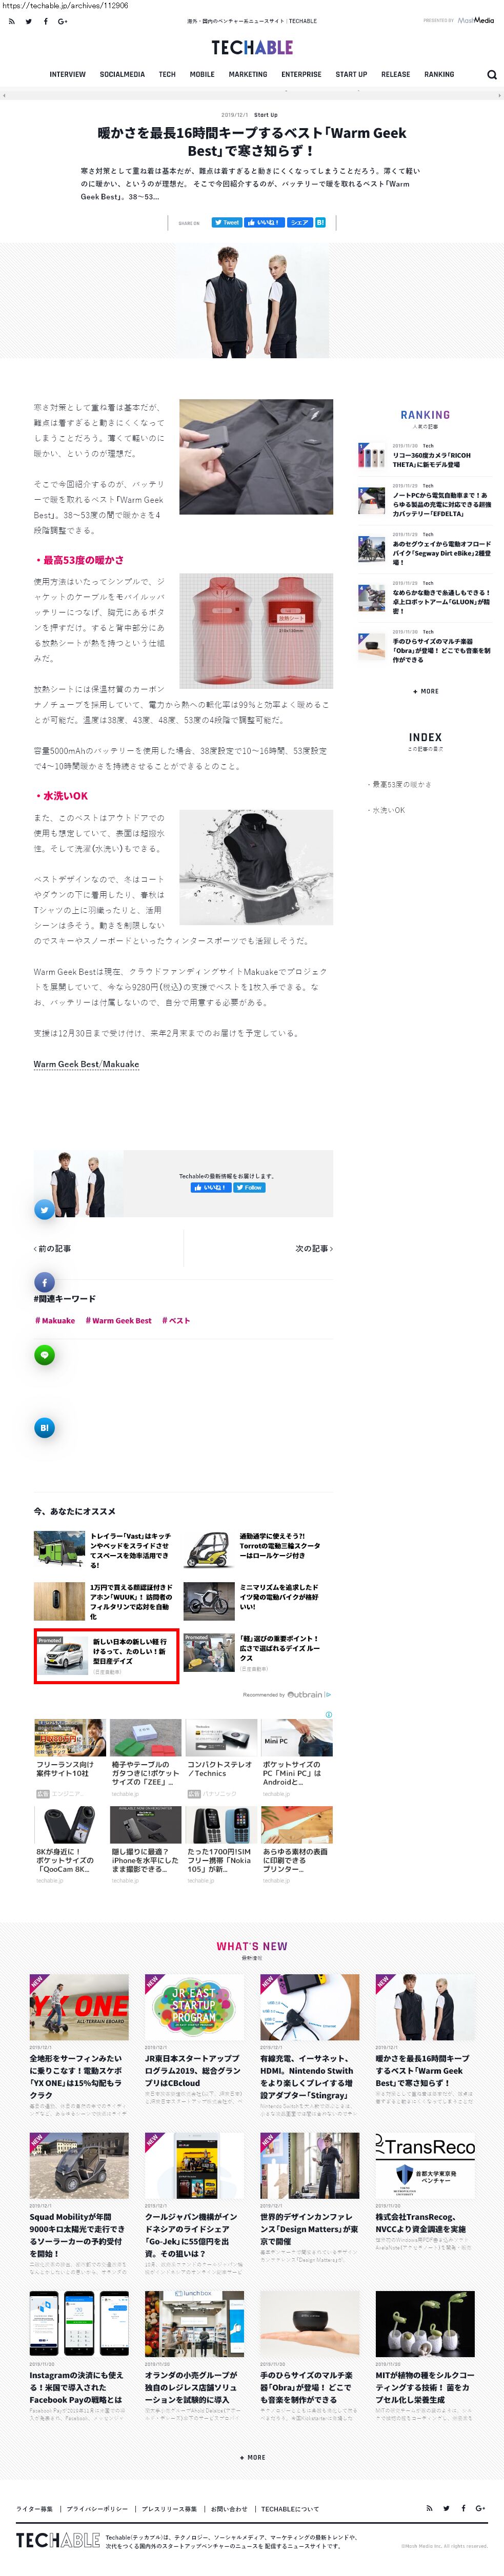
Task: Share via the green LINE circle icon
Action: (44, 1355)
